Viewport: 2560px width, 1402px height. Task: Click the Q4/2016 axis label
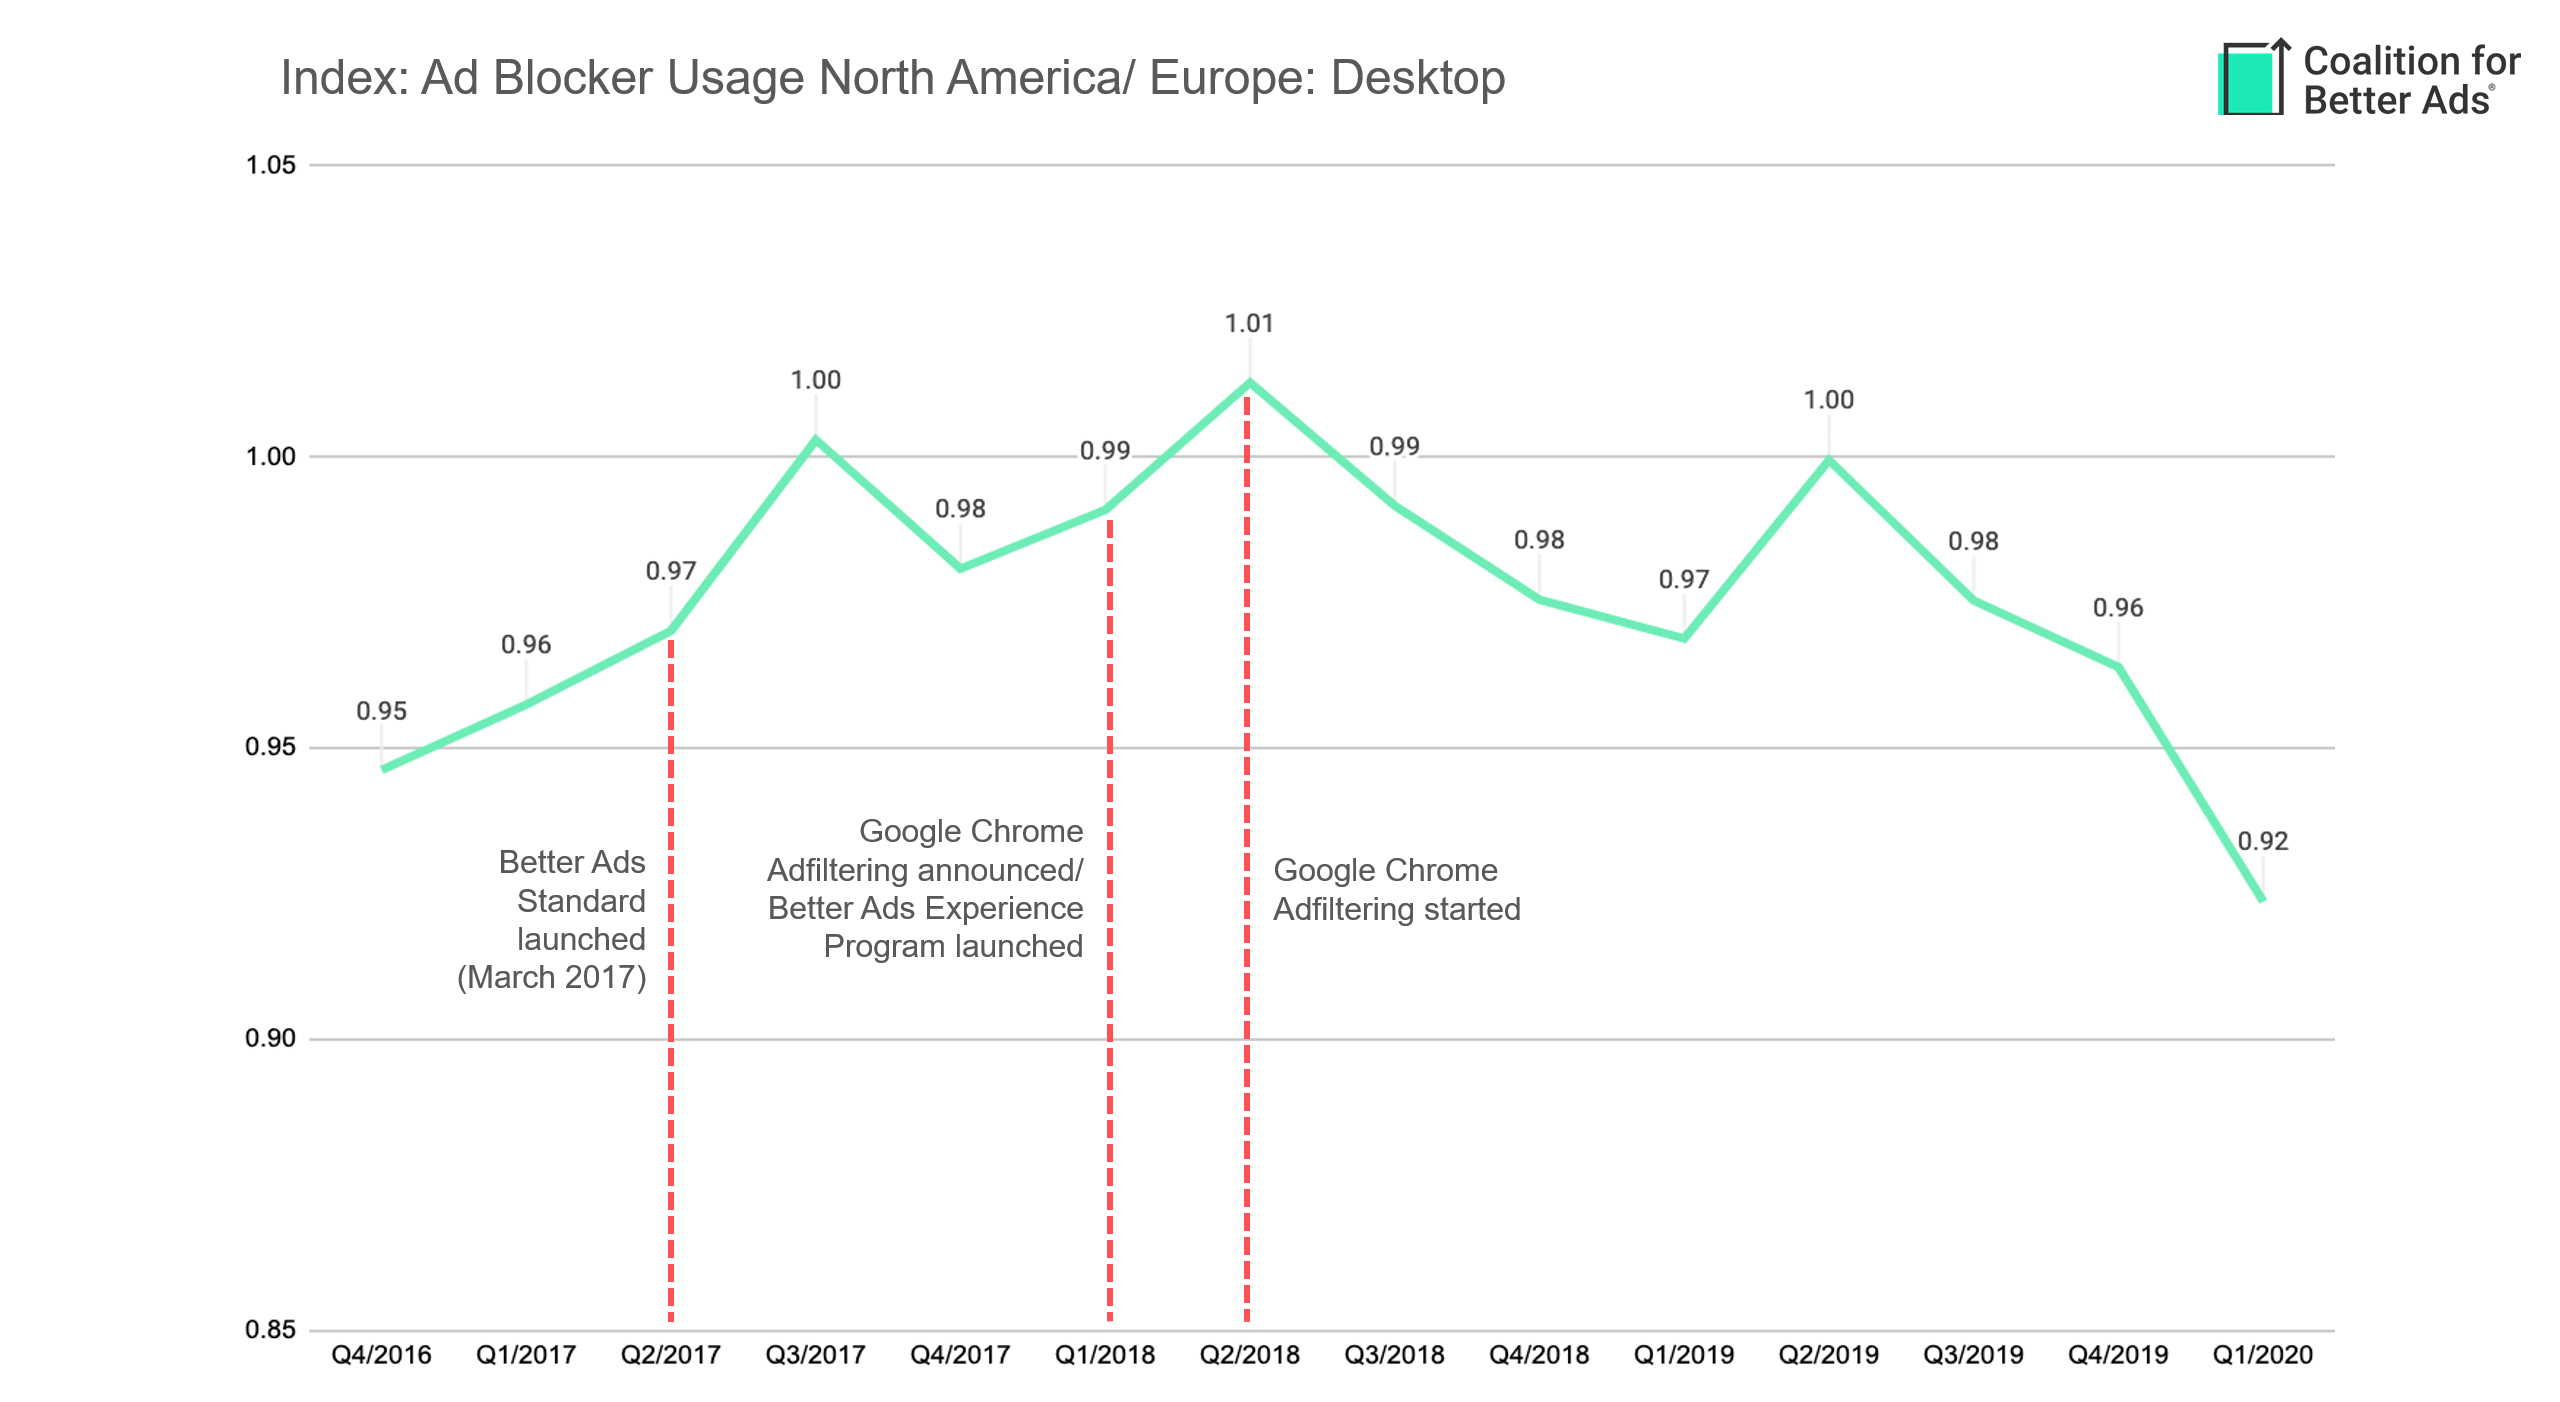pyautogui.click(x=381, y=1355)
